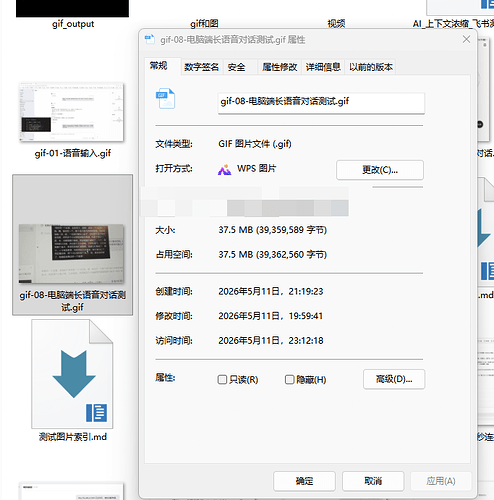Screen dimensions: 494x500
Task: Click the gif和图 folder label
Action: pos(204,24)
